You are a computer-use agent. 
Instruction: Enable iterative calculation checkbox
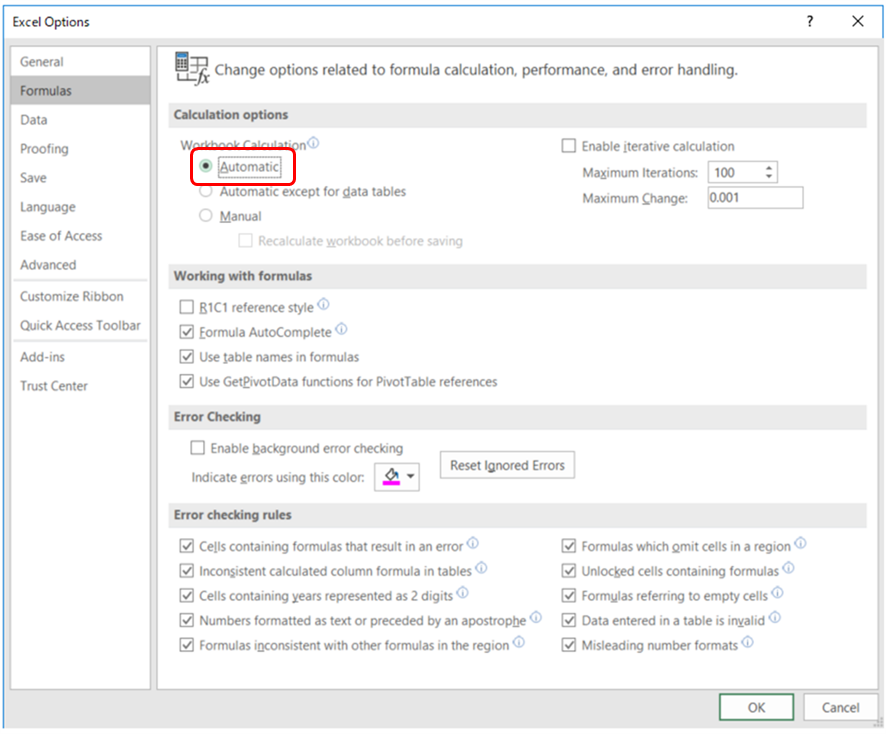point(568,146)
